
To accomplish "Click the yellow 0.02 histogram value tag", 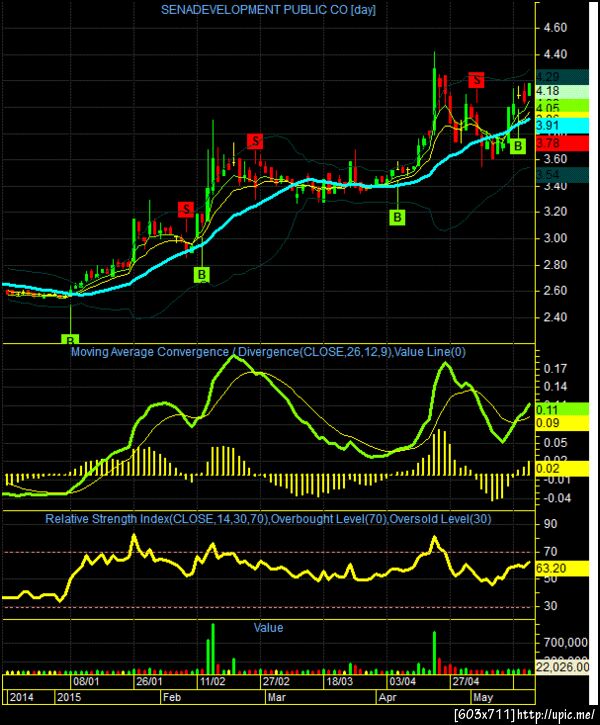I will click(562, 469).
